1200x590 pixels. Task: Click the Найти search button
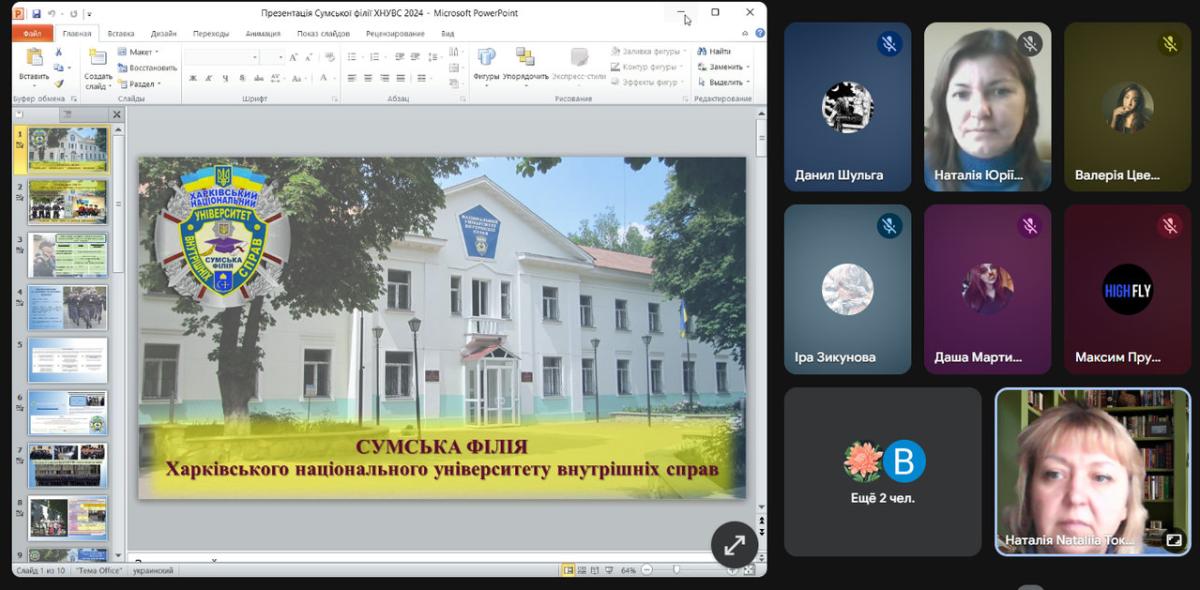point(714,51)
